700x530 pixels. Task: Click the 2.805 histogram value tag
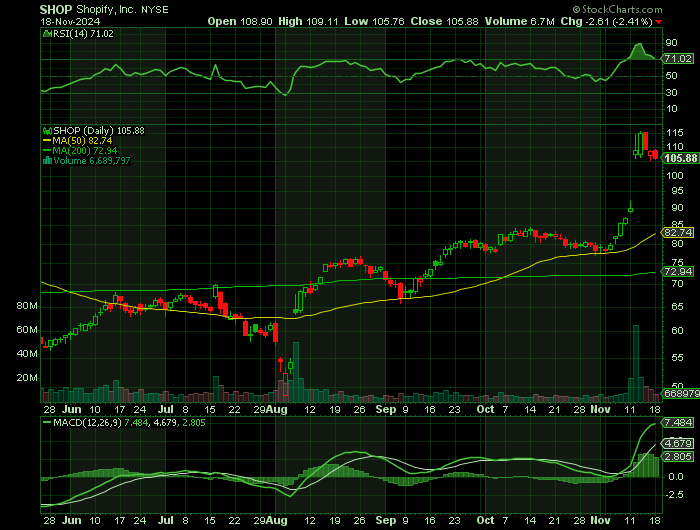679,456
